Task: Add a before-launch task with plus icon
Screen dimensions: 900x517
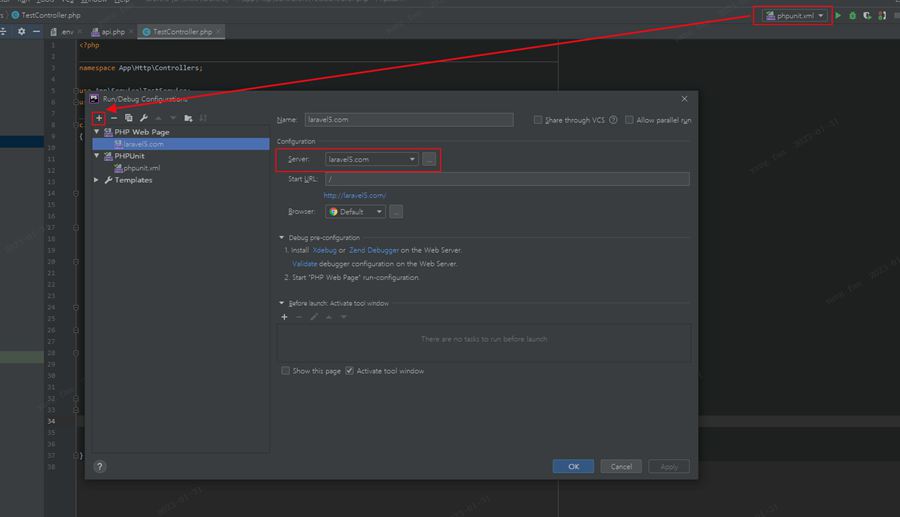Action: click(x=284, y=317)
